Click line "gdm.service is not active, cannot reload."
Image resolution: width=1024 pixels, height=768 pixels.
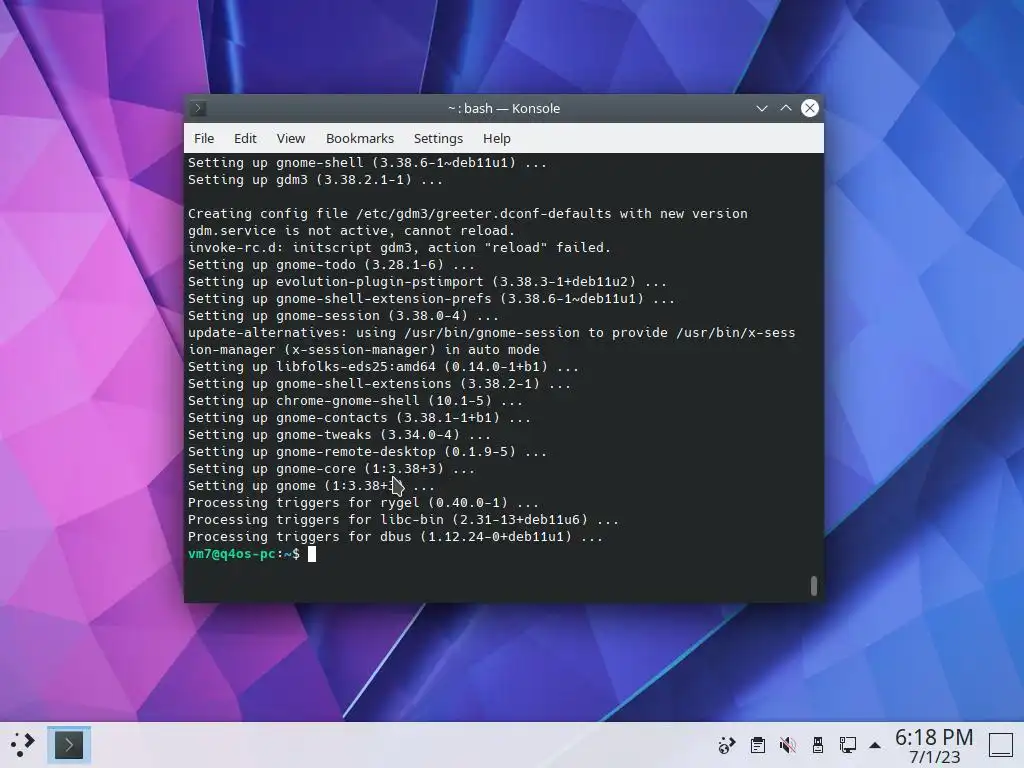(351, 231)
